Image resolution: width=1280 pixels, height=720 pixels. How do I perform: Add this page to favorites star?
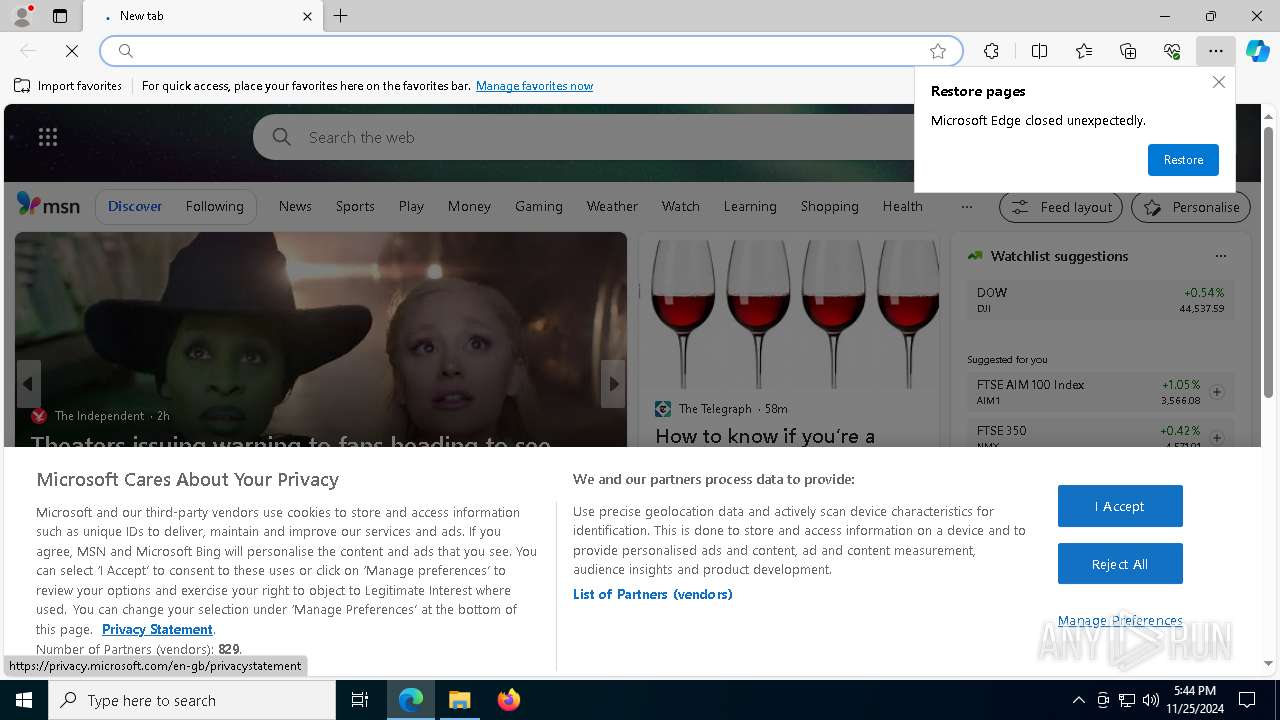coord(938,51)
